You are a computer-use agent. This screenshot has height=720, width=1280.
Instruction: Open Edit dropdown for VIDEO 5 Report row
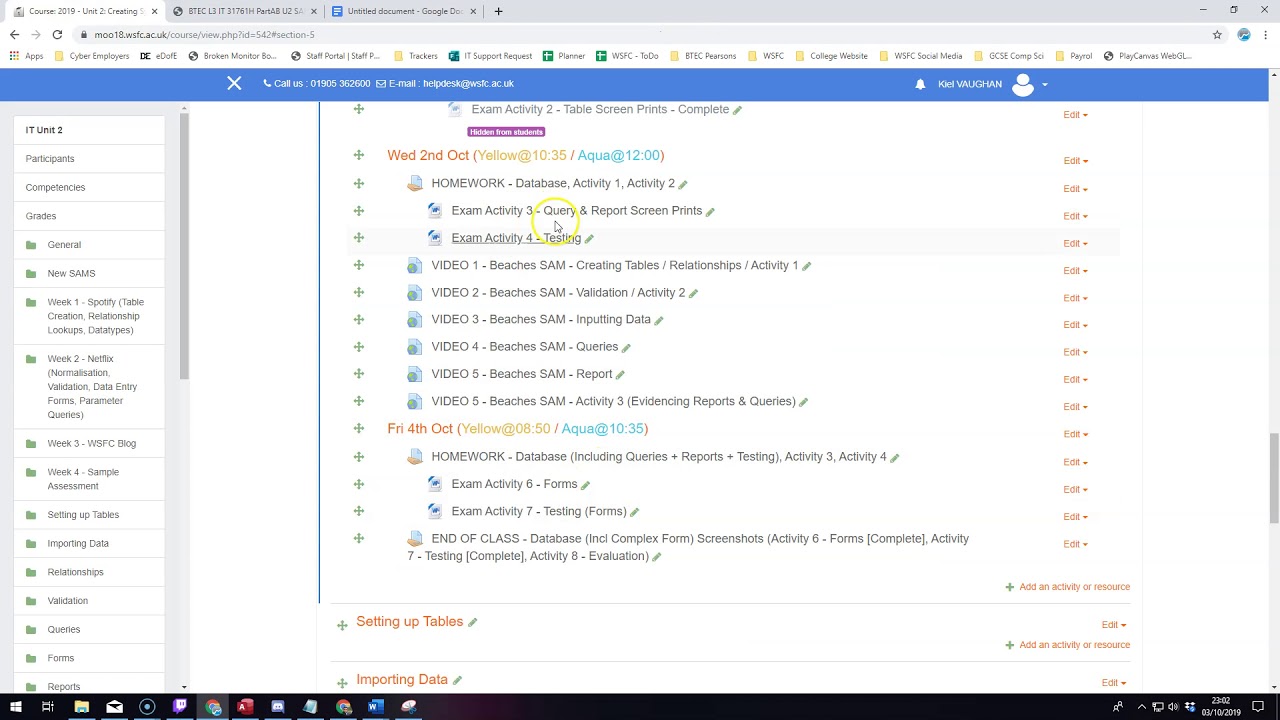coord(1075,380)
